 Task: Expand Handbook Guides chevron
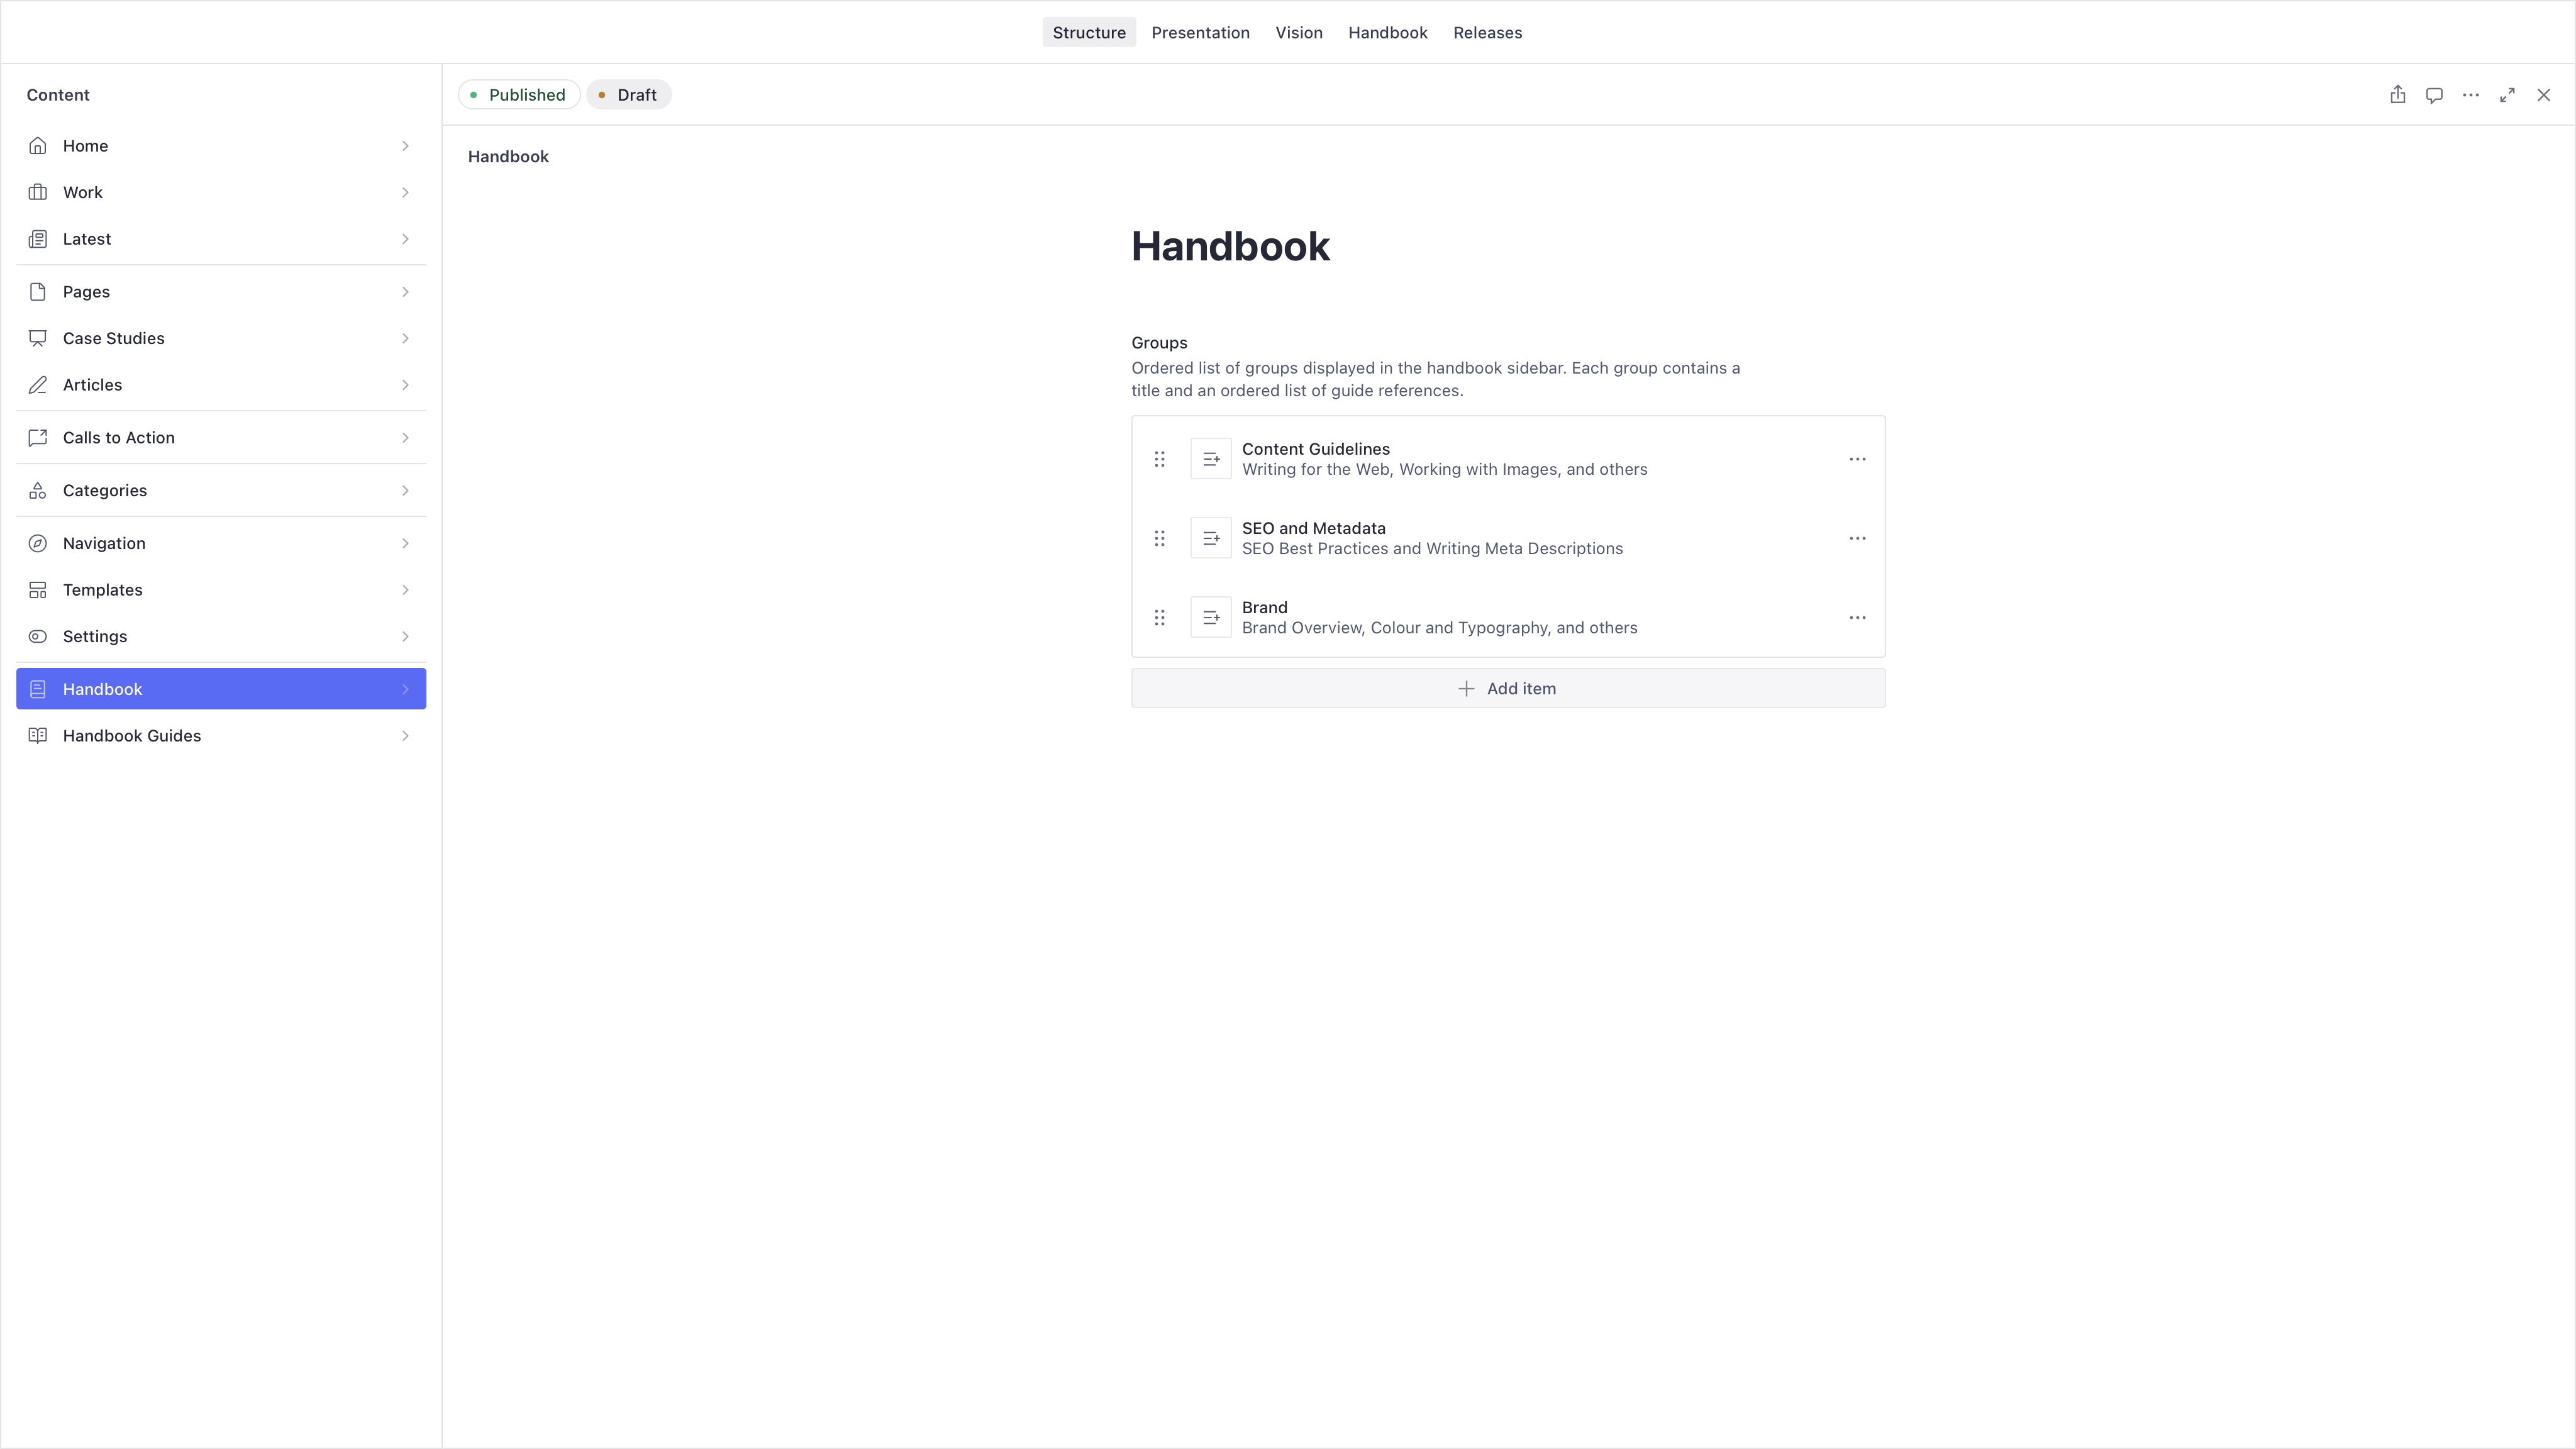pyautogui.click(x=405, y=736)
